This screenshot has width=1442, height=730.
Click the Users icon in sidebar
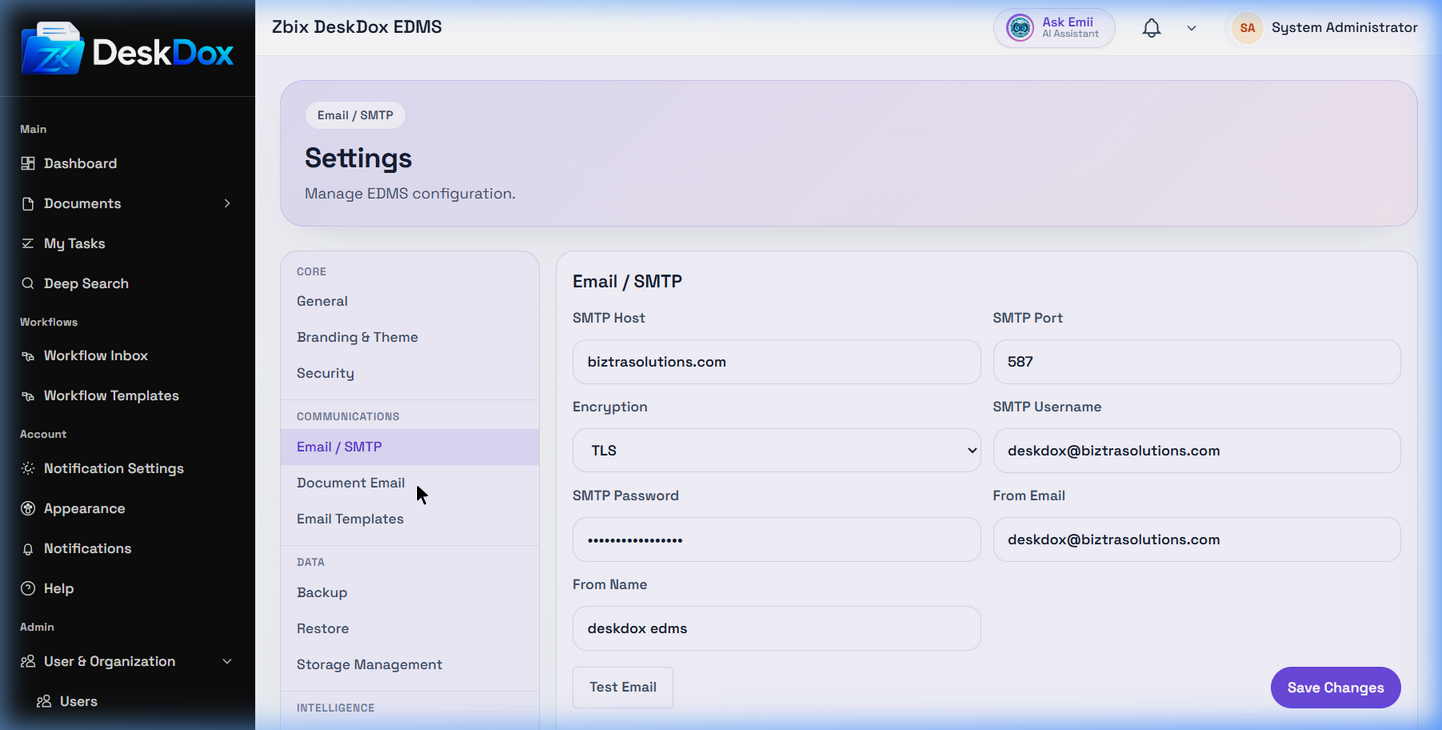pyautogui.click(x=44, y=701)
